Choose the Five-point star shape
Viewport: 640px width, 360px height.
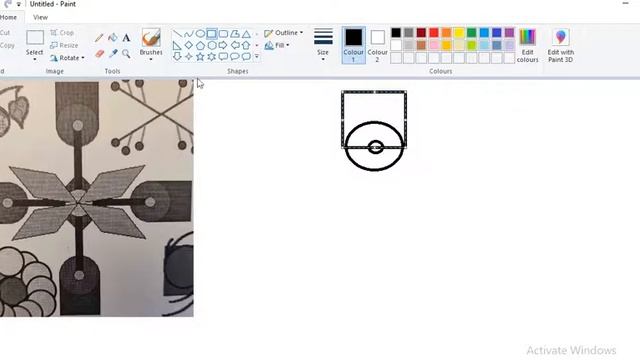click(200, 57)
